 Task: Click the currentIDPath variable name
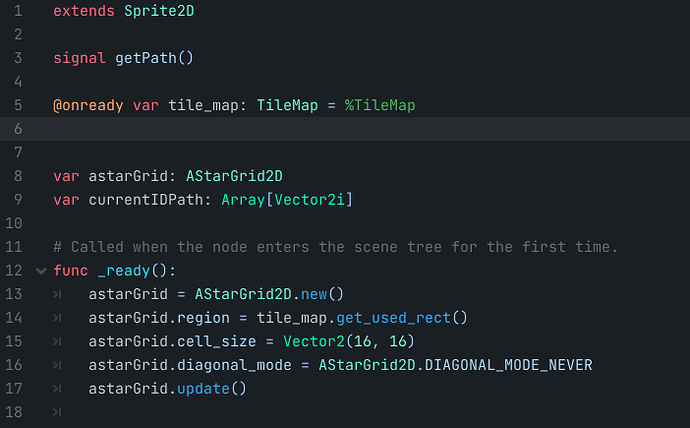click(138, 200)
